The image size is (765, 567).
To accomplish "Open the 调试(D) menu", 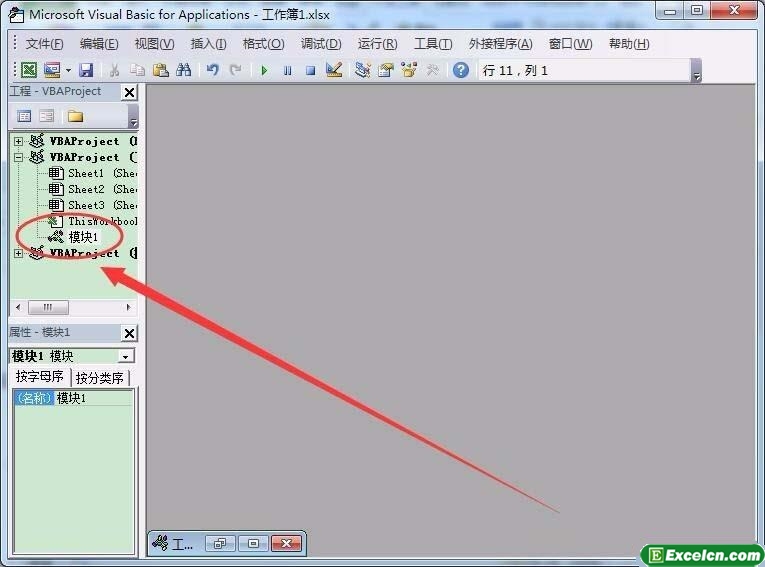I will click(321, 44).
